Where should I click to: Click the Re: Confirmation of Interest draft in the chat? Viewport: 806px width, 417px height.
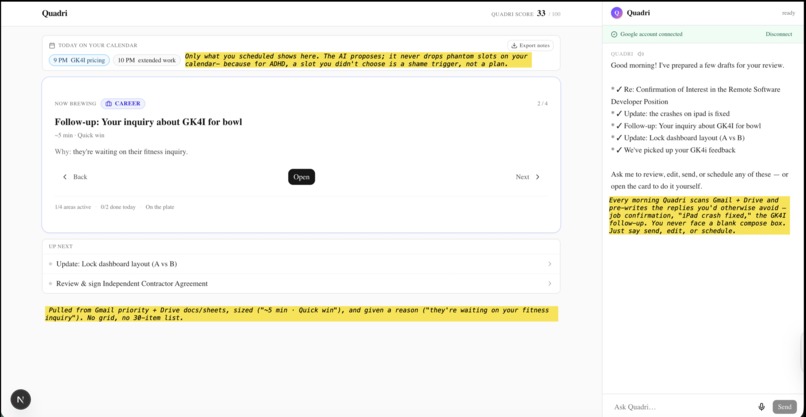pos(695,96)
